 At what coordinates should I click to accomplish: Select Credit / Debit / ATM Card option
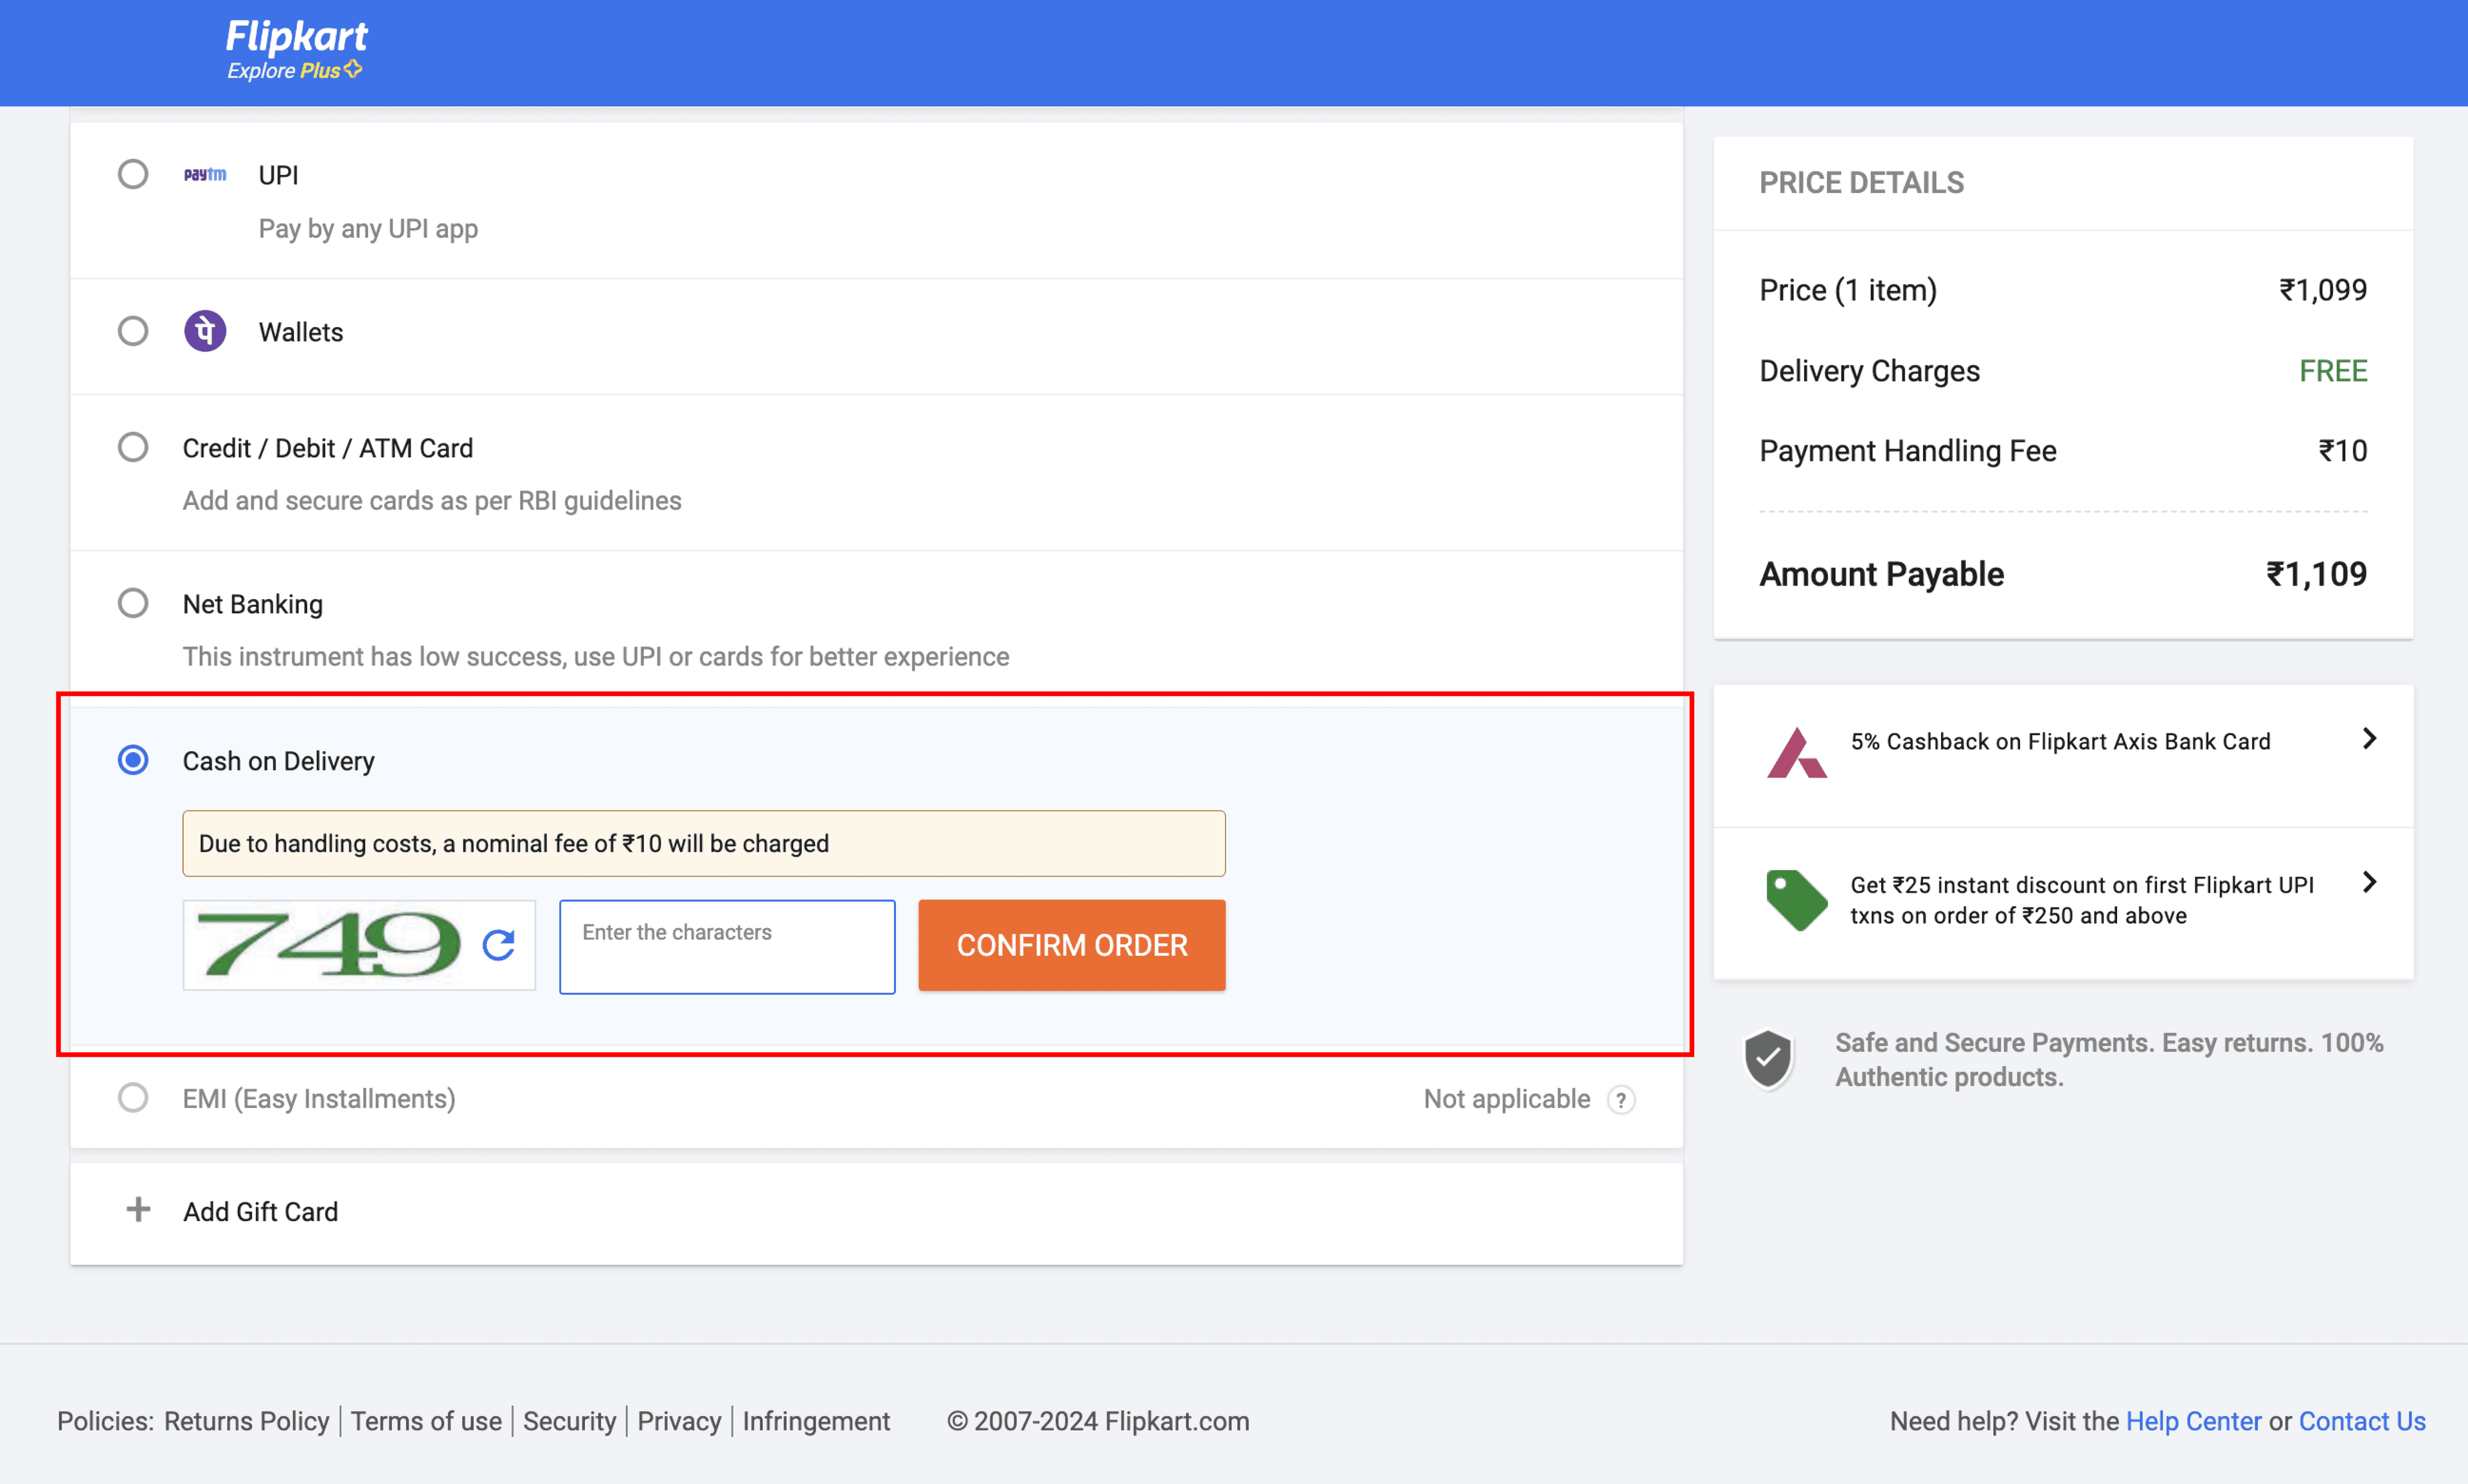133,447
